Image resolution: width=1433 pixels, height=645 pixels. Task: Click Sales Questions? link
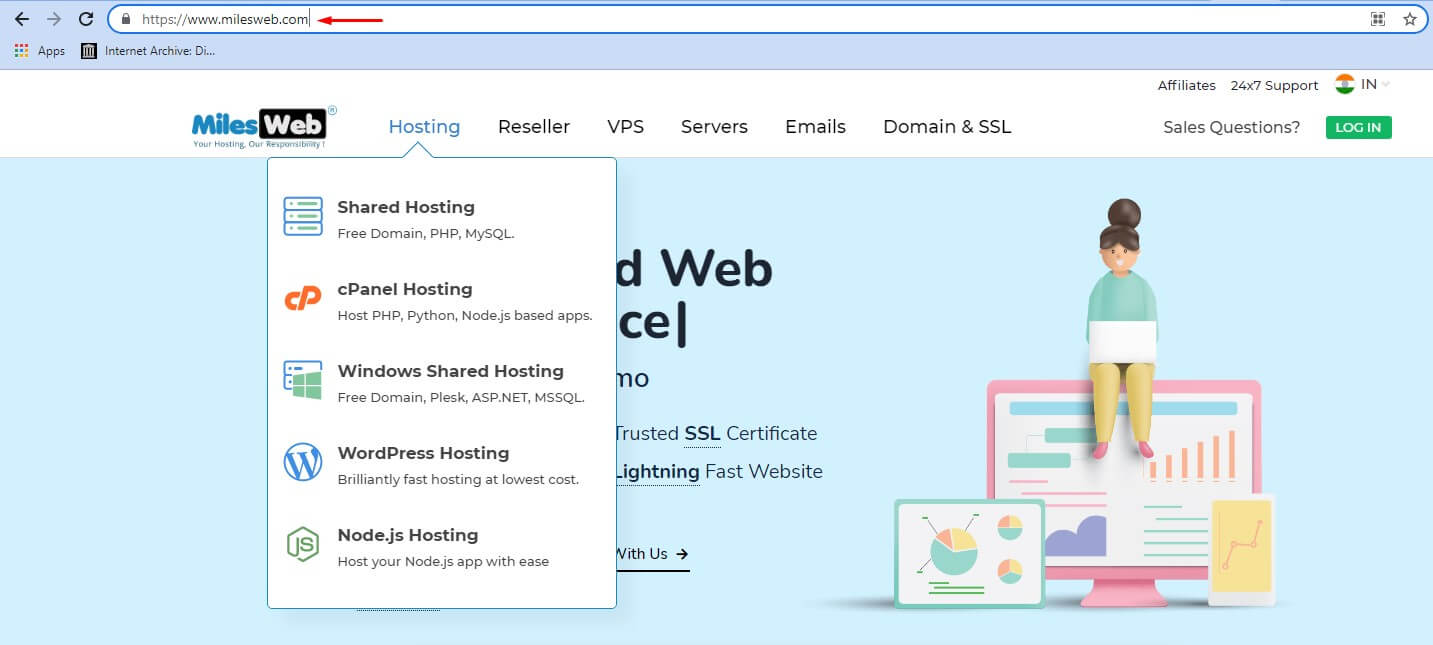click(1232, 127)
